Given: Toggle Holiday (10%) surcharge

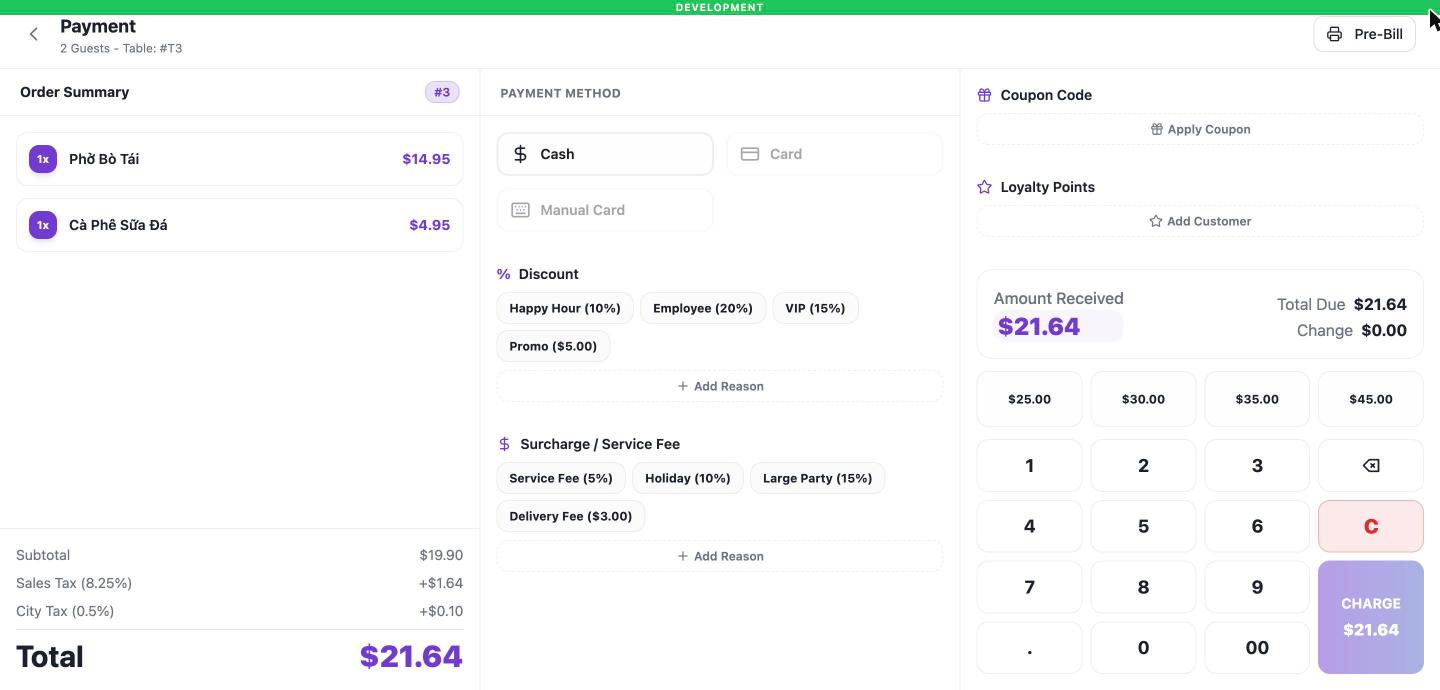Looking at the screenshot, I should click(x=688, y=478).
